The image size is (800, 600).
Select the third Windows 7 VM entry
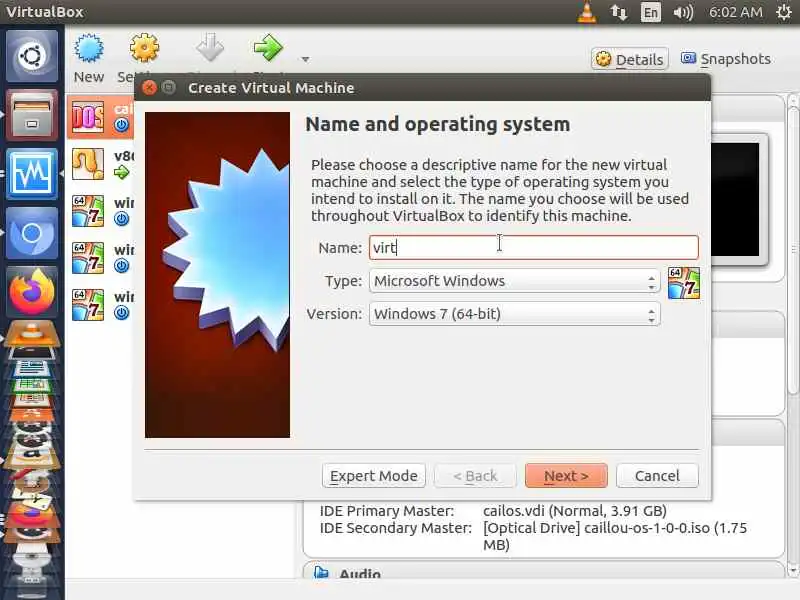point(101,305)
